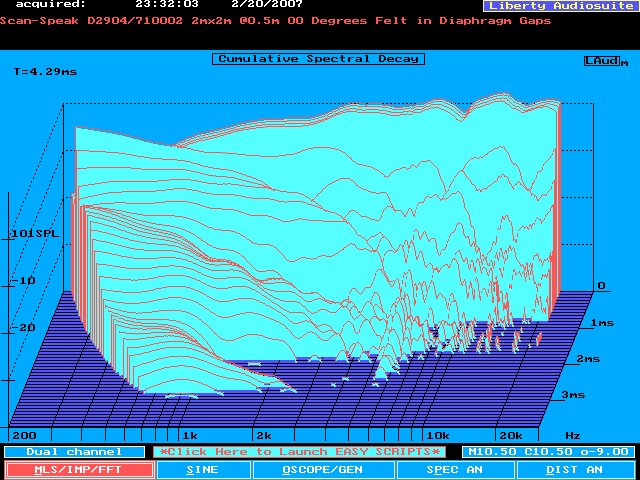Click the Cumulative Spectral Decay title
640x480 pixels.
[318, 59]
